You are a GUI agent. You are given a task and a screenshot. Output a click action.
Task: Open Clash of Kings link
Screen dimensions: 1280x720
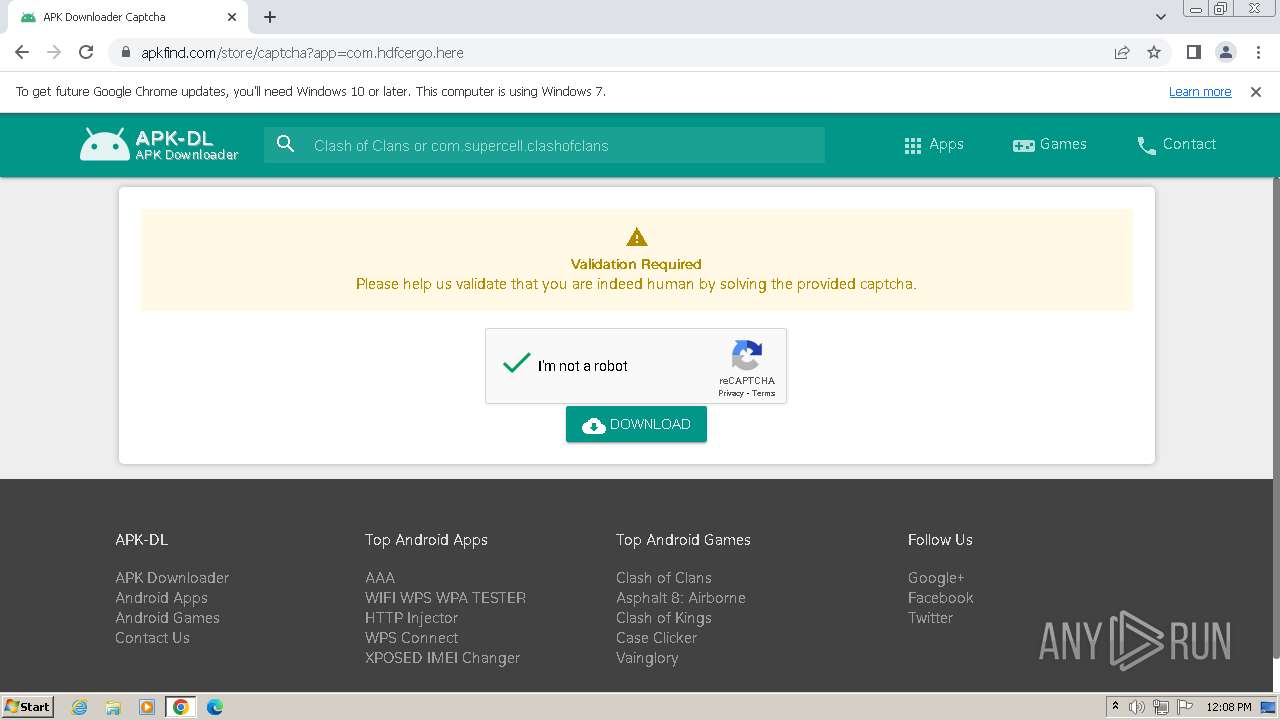tap(664, 618)
